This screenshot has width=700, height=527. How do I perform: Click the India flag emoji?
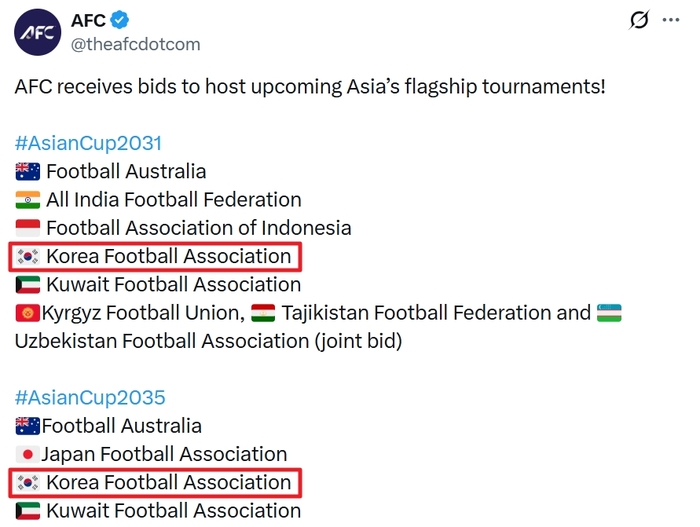28,200
